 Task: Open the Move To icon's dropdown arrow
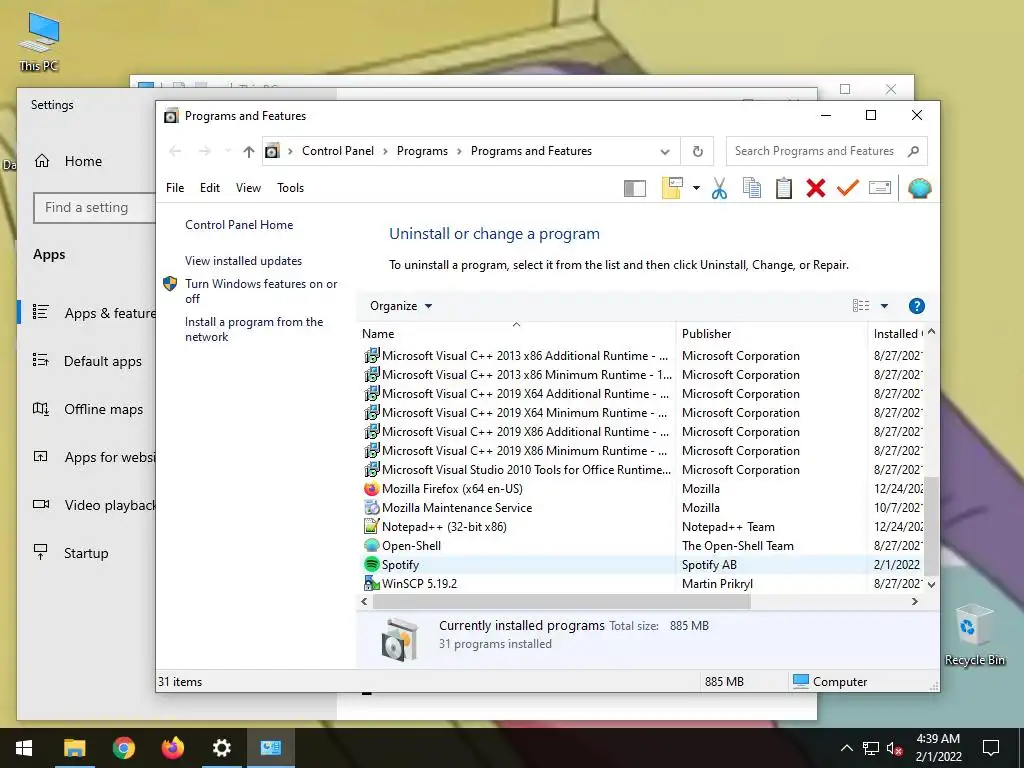(x=696, y=189)
